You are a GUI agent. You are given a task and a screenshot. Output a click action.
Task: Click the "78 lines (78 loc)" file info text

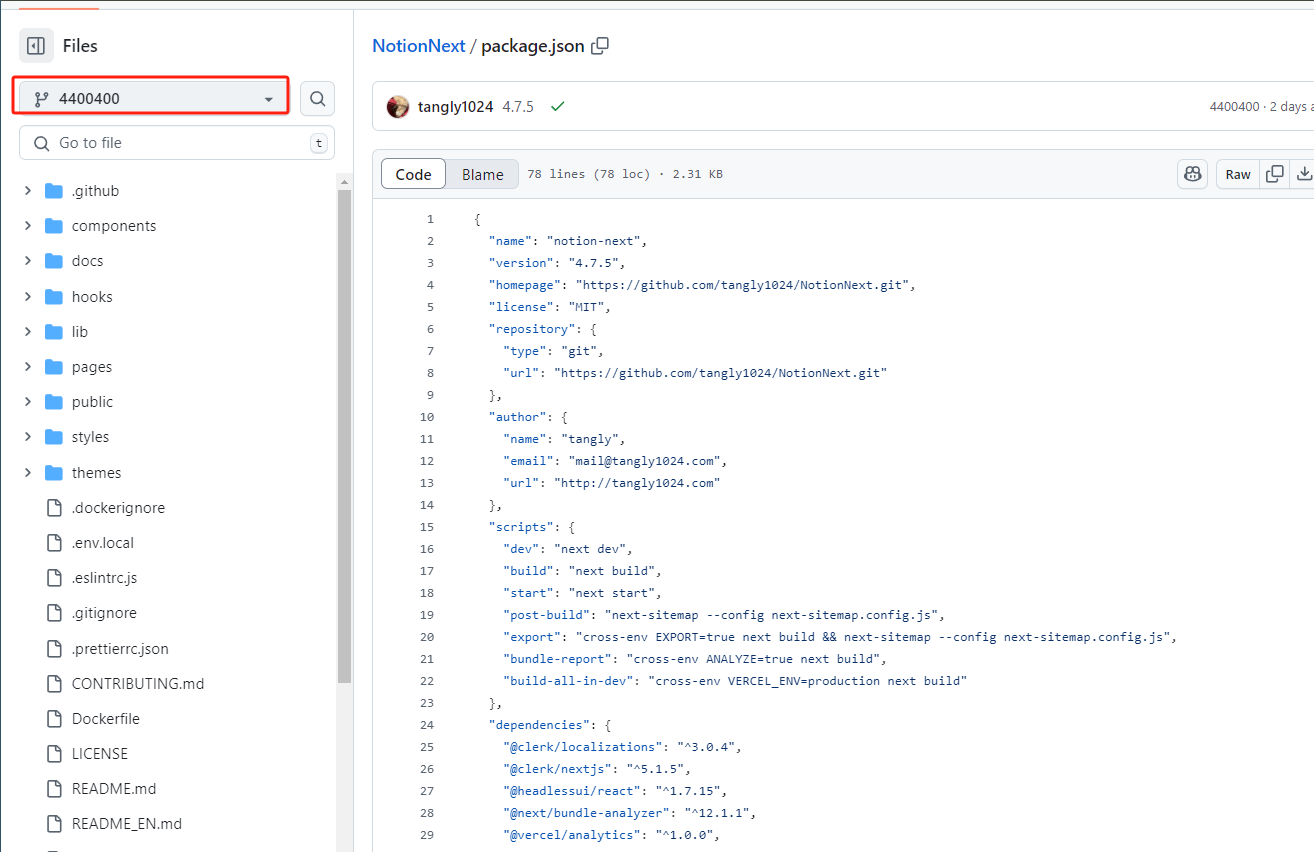tap(589, 174)
